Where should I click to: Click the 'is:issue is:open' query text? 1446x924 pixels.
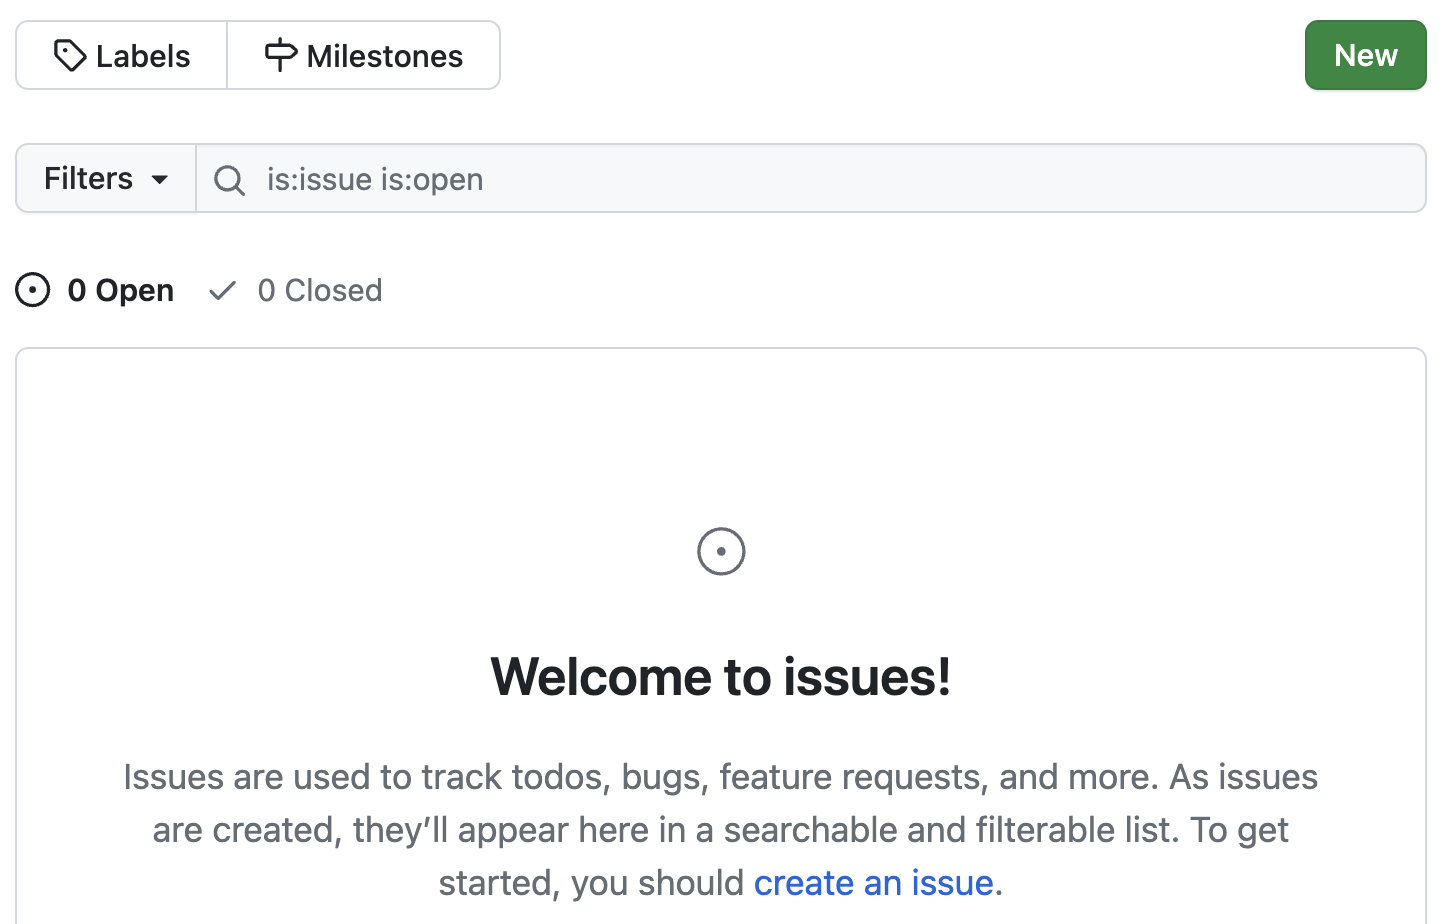pos(375,180)
